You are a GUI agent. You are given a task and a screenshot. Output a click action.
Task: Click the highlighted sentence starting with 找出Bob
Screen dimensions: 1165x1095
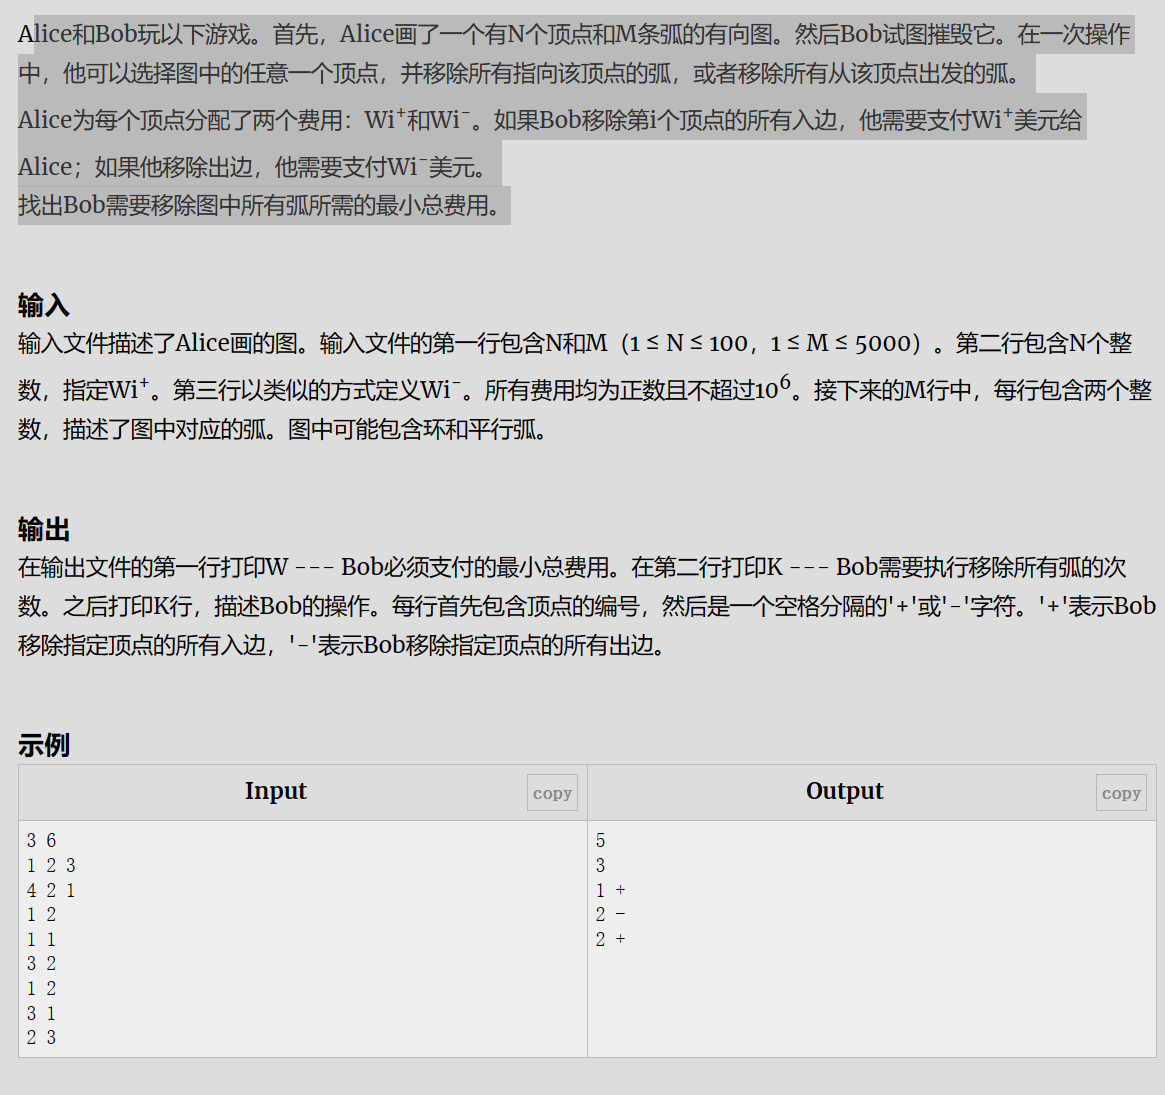[x=262, y=205]
